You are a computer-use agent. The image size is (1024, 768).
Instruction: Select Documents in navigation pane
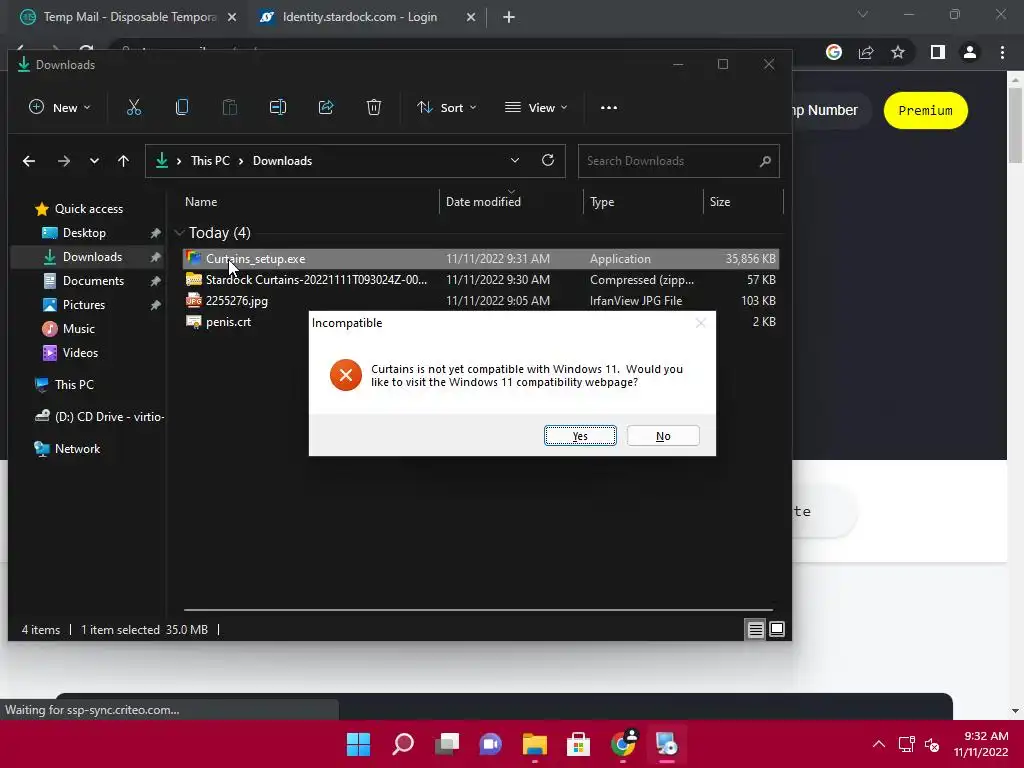pos(93,281)
